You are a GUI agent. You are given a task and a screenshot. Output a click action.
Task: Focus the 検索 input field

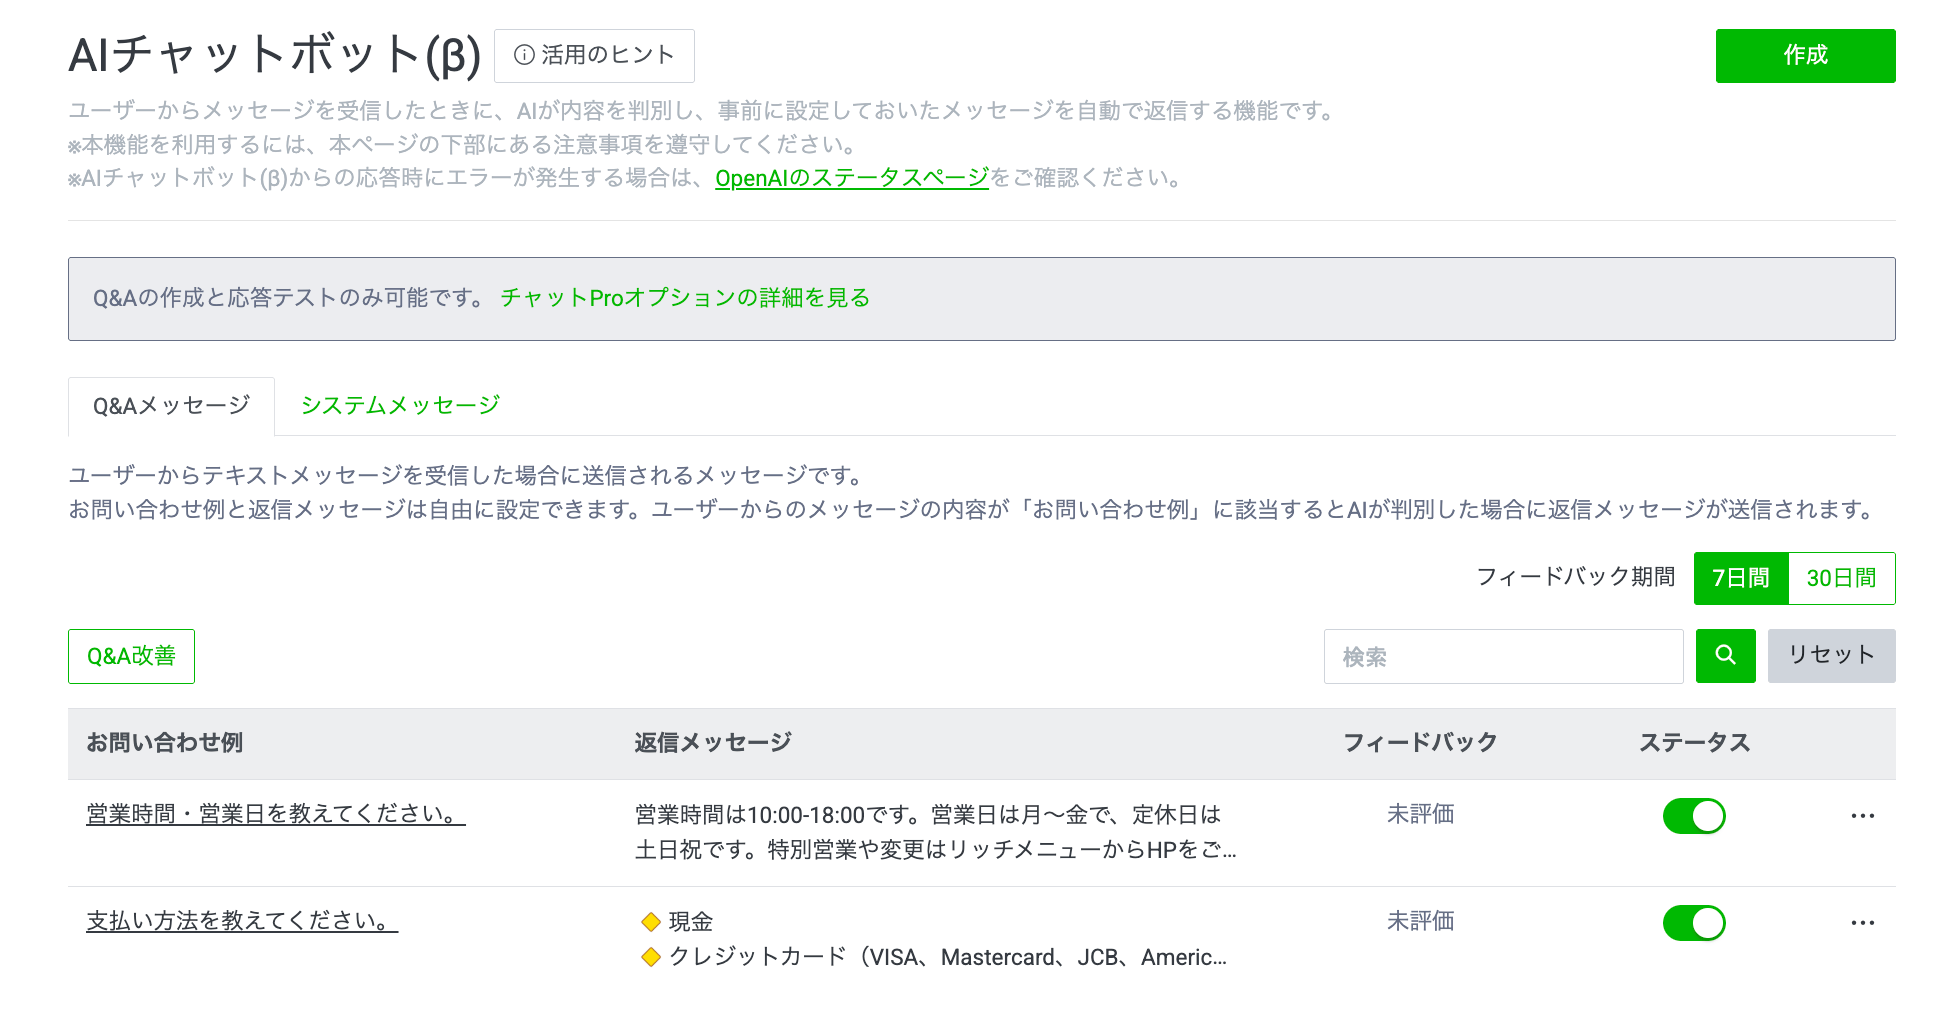point(1503,656)
